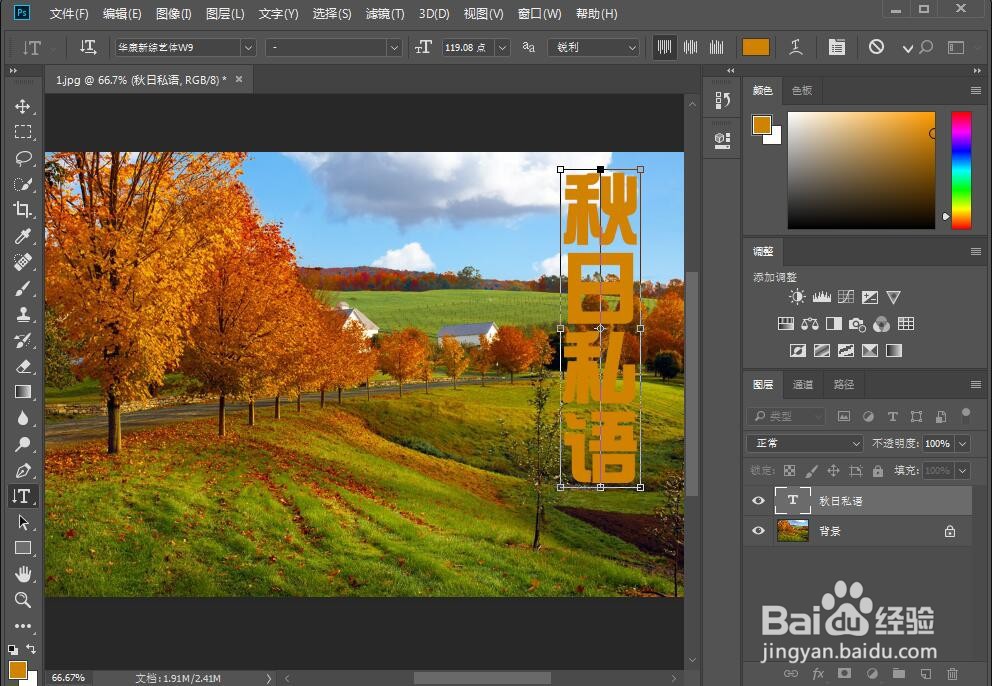Click the delete layer trash icon
Viewport: 992px width, 686px height.
pos(952,673)
